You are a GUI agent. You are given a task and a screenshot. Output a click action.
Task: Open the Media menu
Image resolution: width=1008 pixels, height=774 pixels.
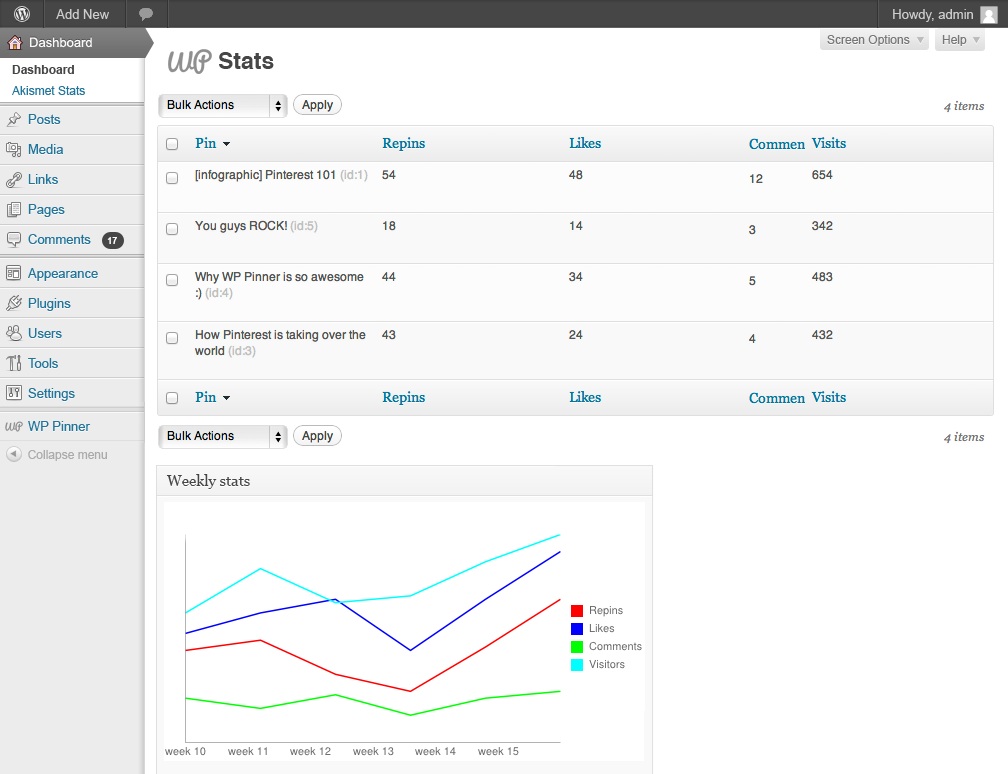coord(46,149)
